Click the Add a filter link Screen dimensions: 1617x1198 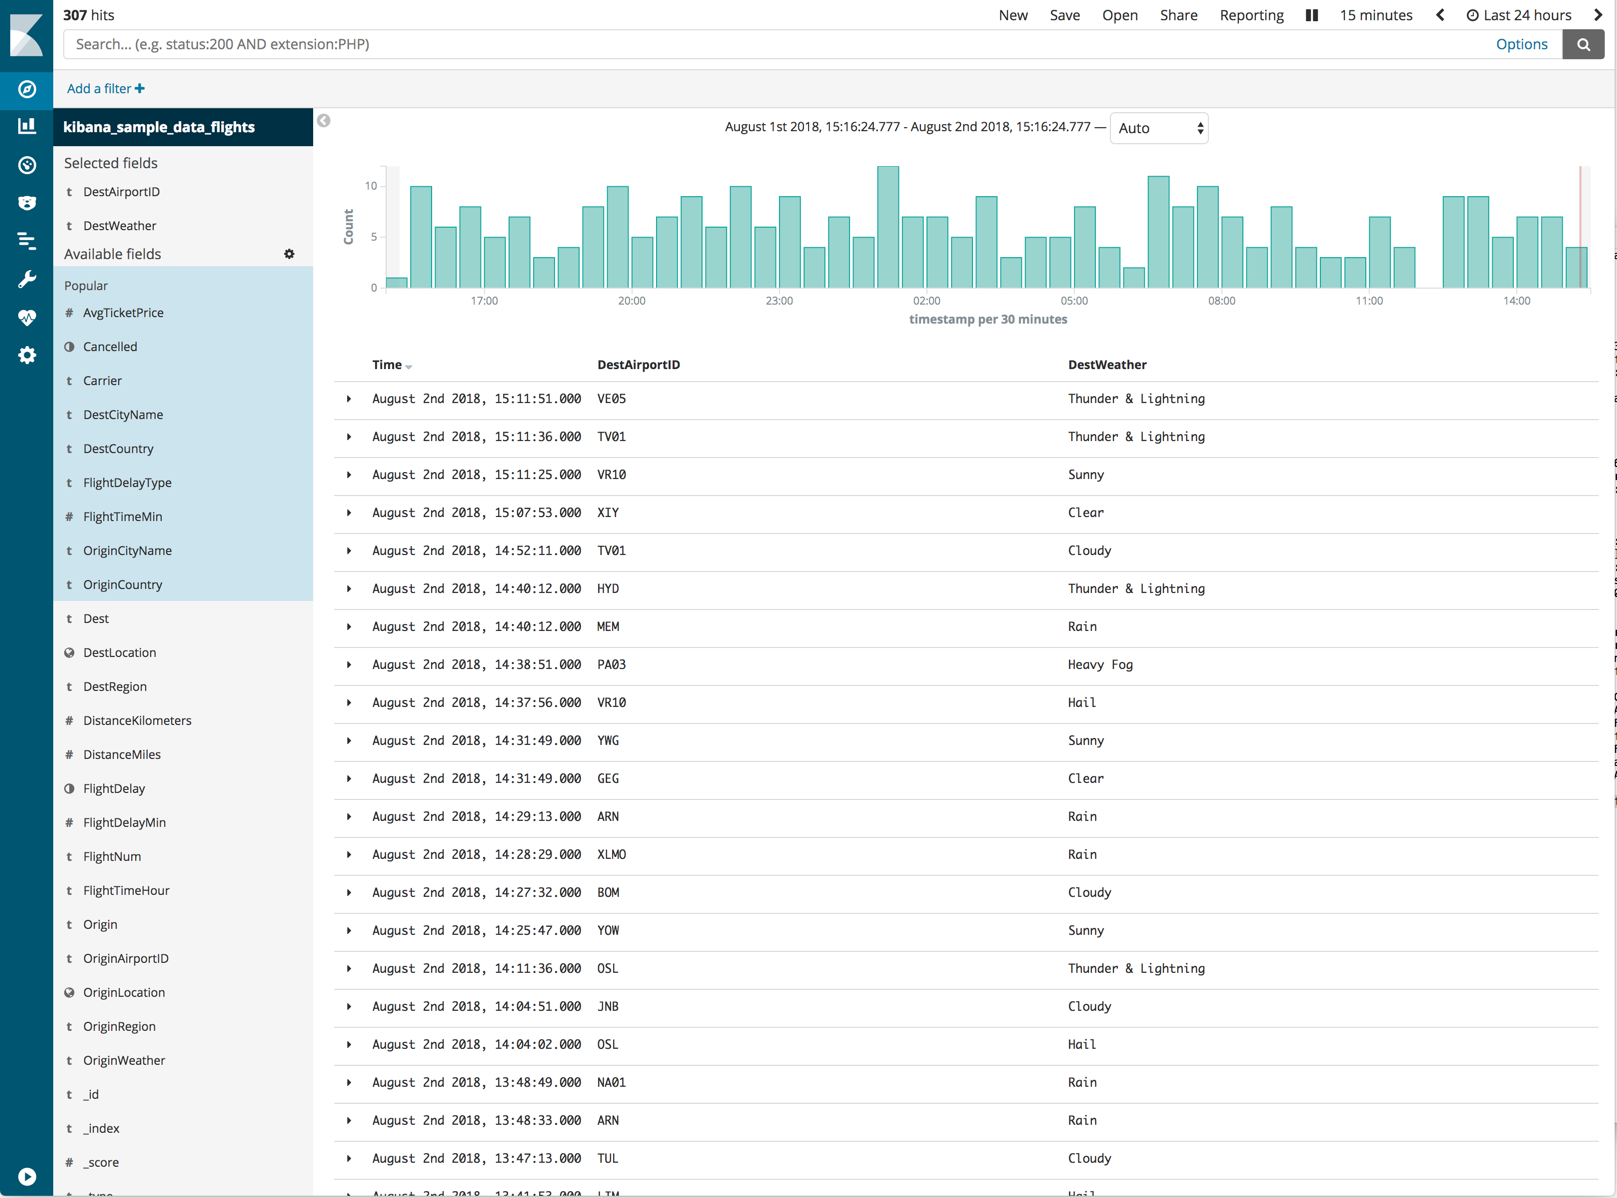(x=105, y=89)
